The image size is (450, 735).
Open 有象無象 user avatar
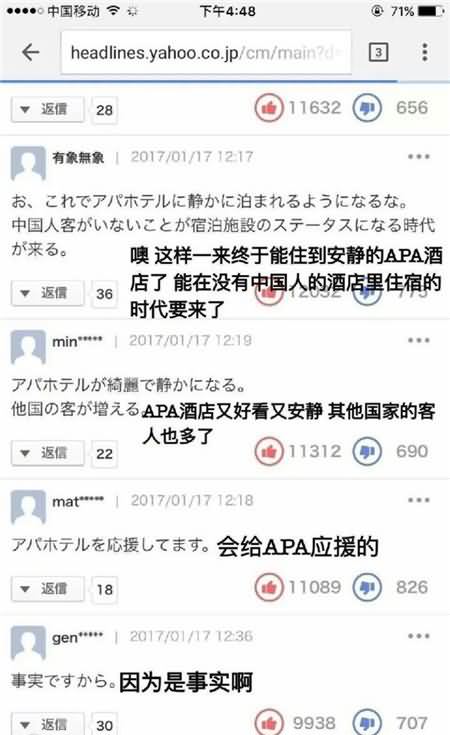[28, 164]
